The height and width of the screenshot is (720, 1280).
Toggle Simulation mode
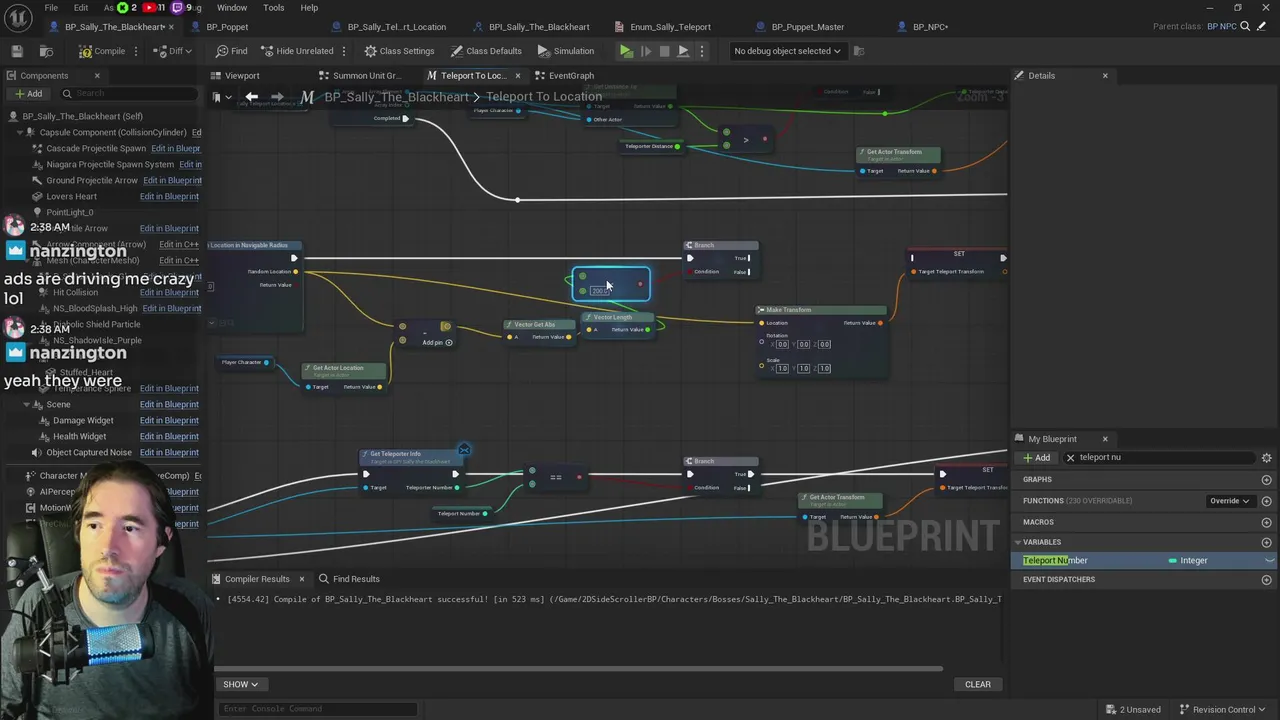565,51
